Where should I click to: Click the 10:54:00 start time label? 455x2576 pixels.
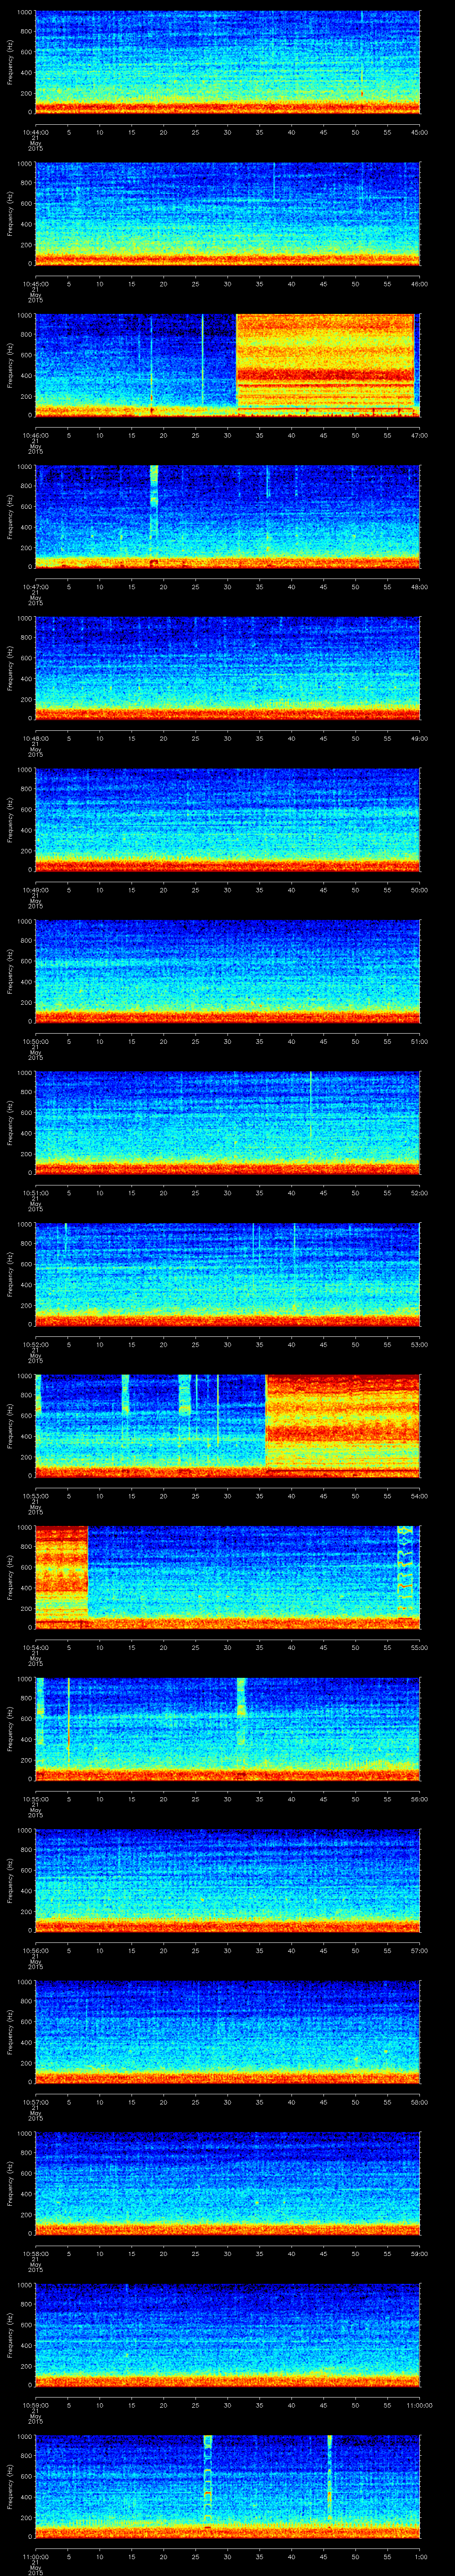point(35,1647)
